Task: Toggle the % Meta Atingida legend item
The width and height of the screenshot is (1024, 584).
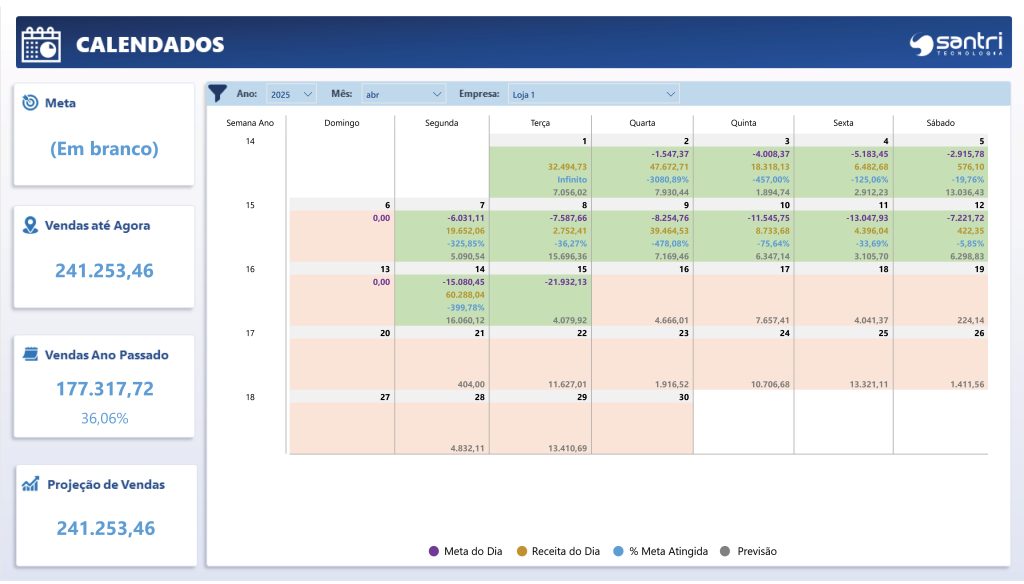Action: pos(664,551)
